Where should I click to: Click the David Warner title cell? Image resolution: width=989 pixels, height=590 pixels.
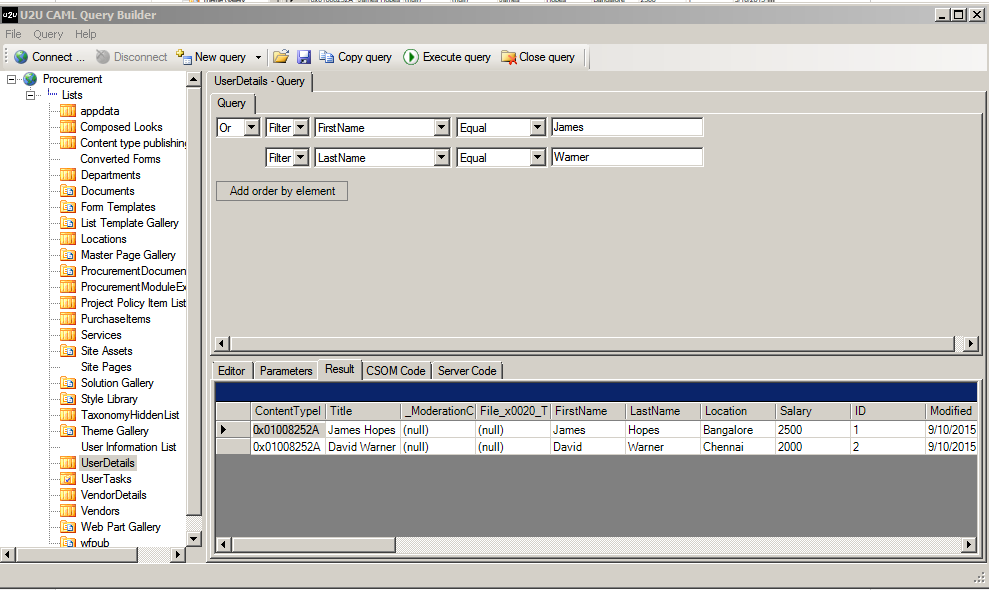[363, 447]
